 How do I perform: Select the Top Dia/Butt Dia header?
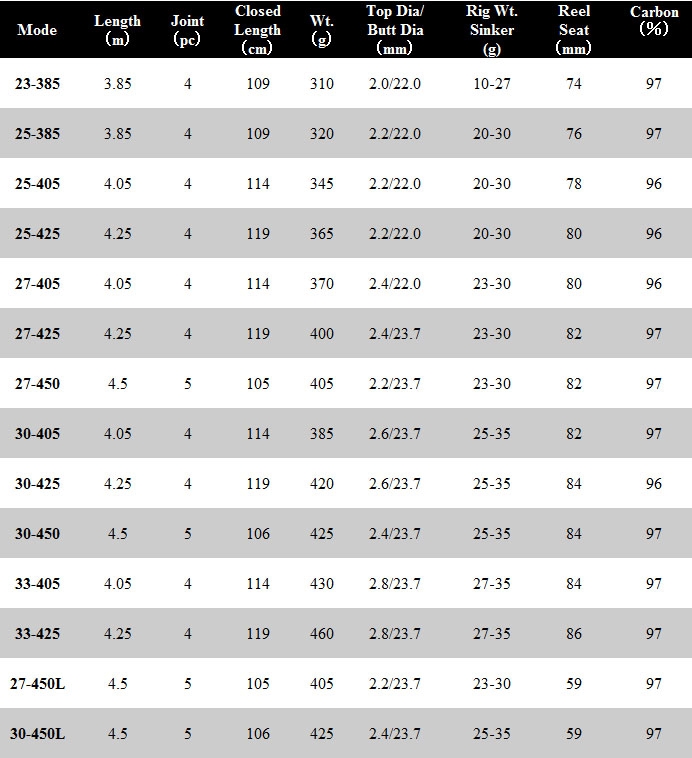(395, 29)
